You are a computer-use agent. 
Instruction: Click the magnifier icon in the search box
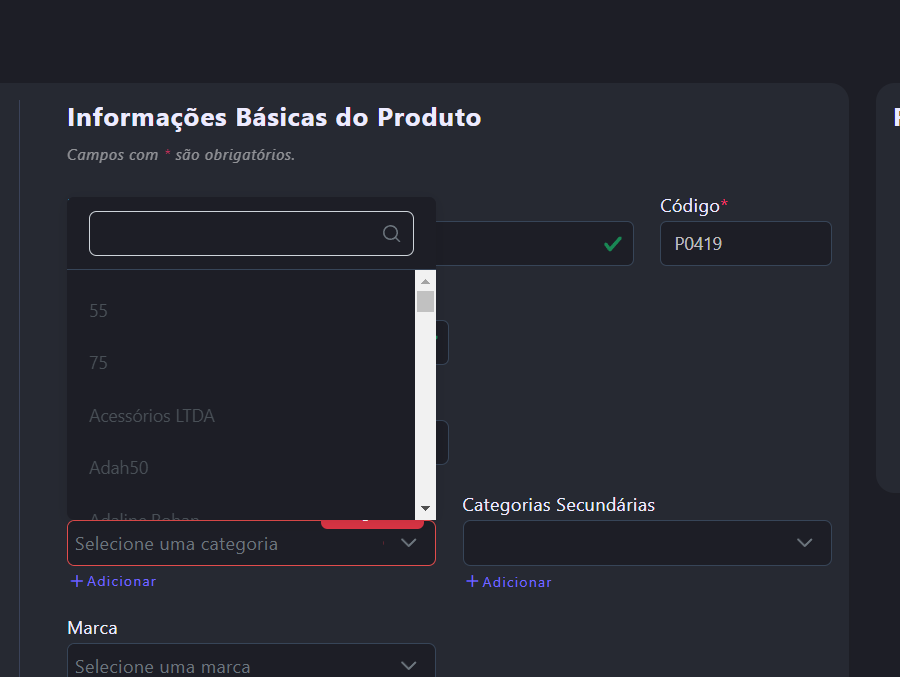[391, 234]
